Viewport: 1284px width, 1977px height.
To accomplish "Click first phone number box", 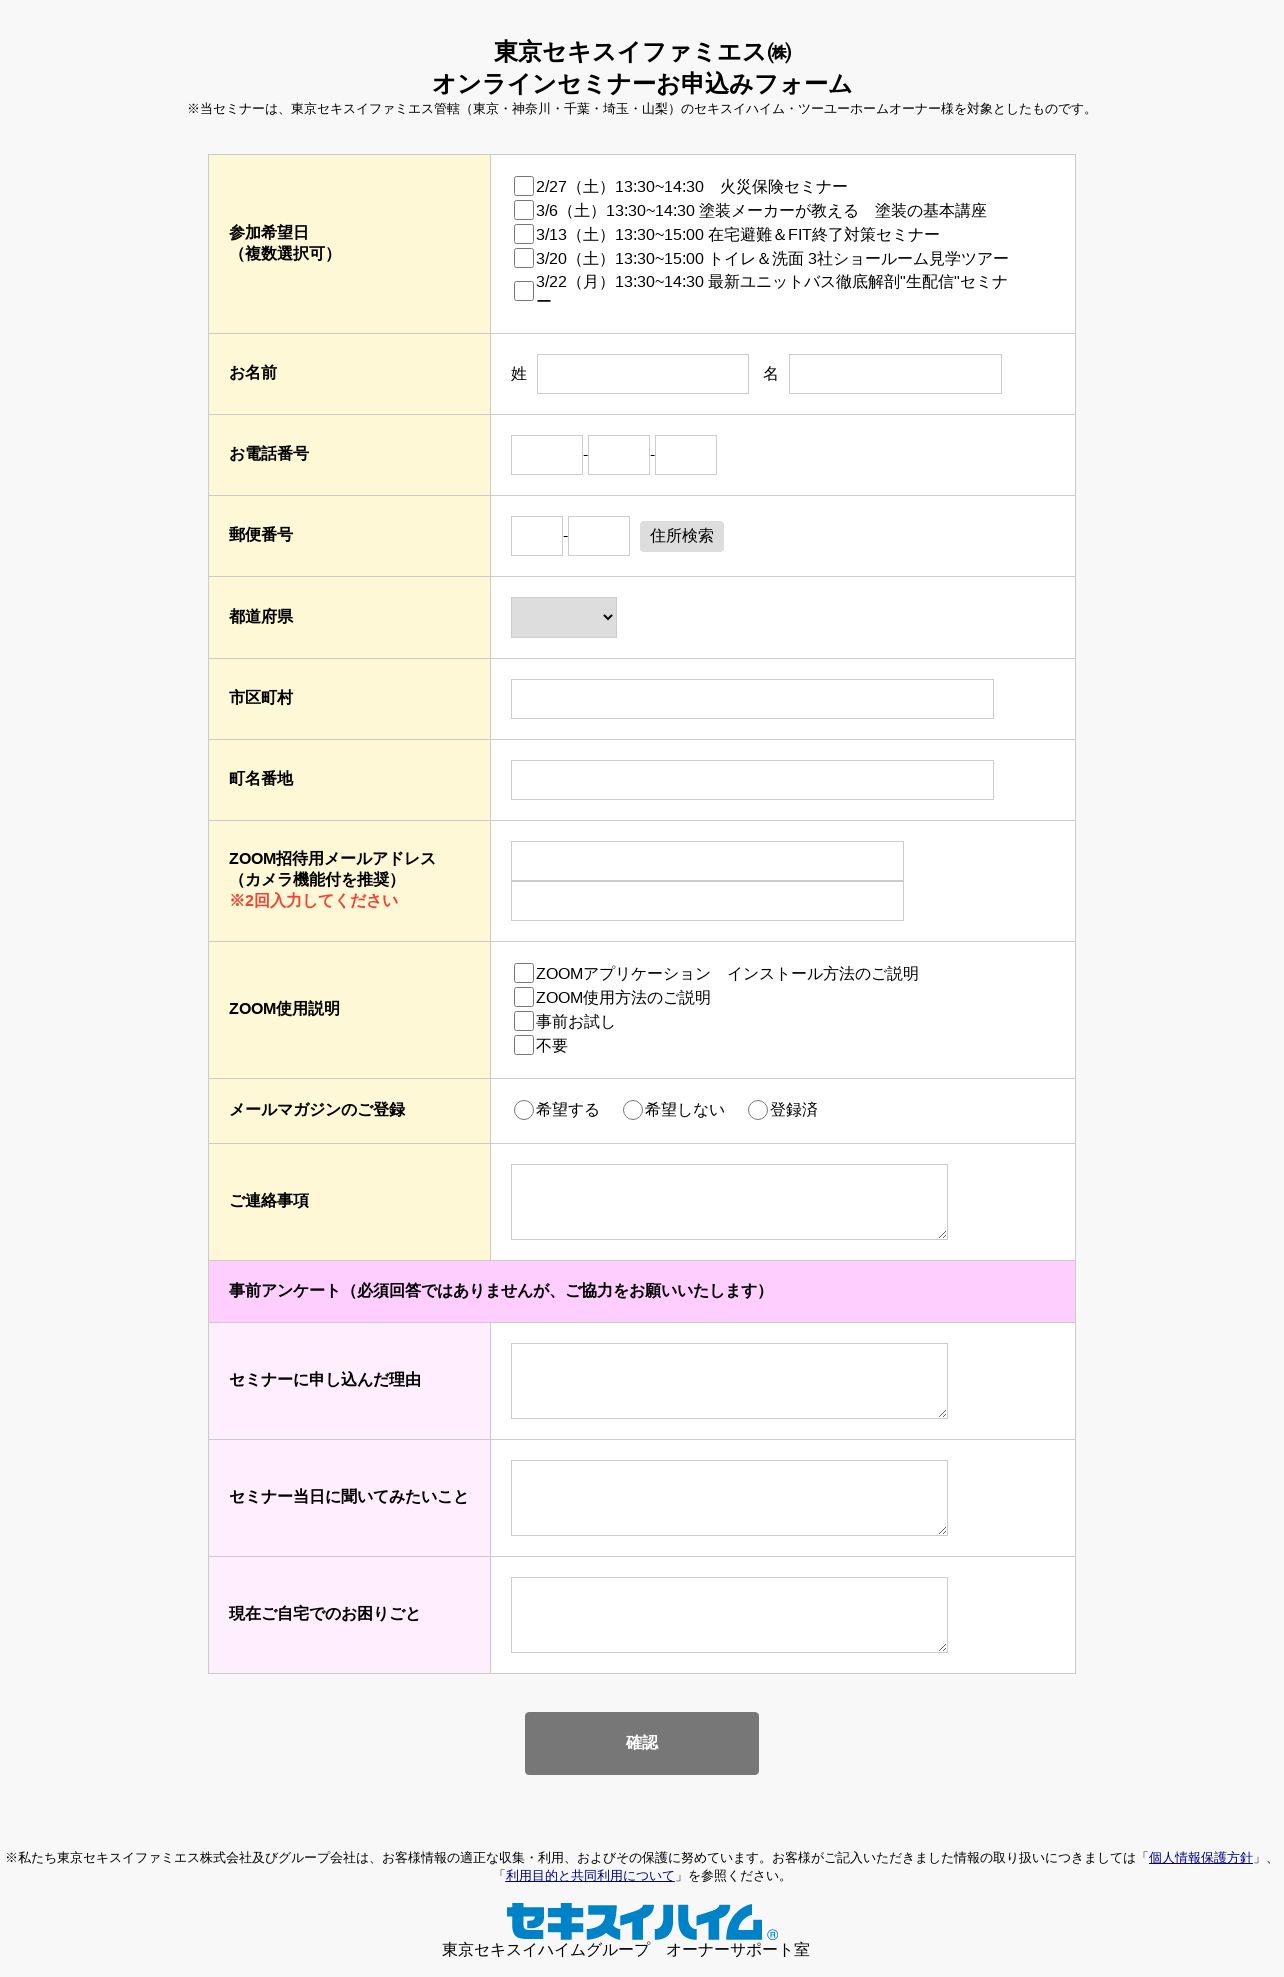I will 547,455.
